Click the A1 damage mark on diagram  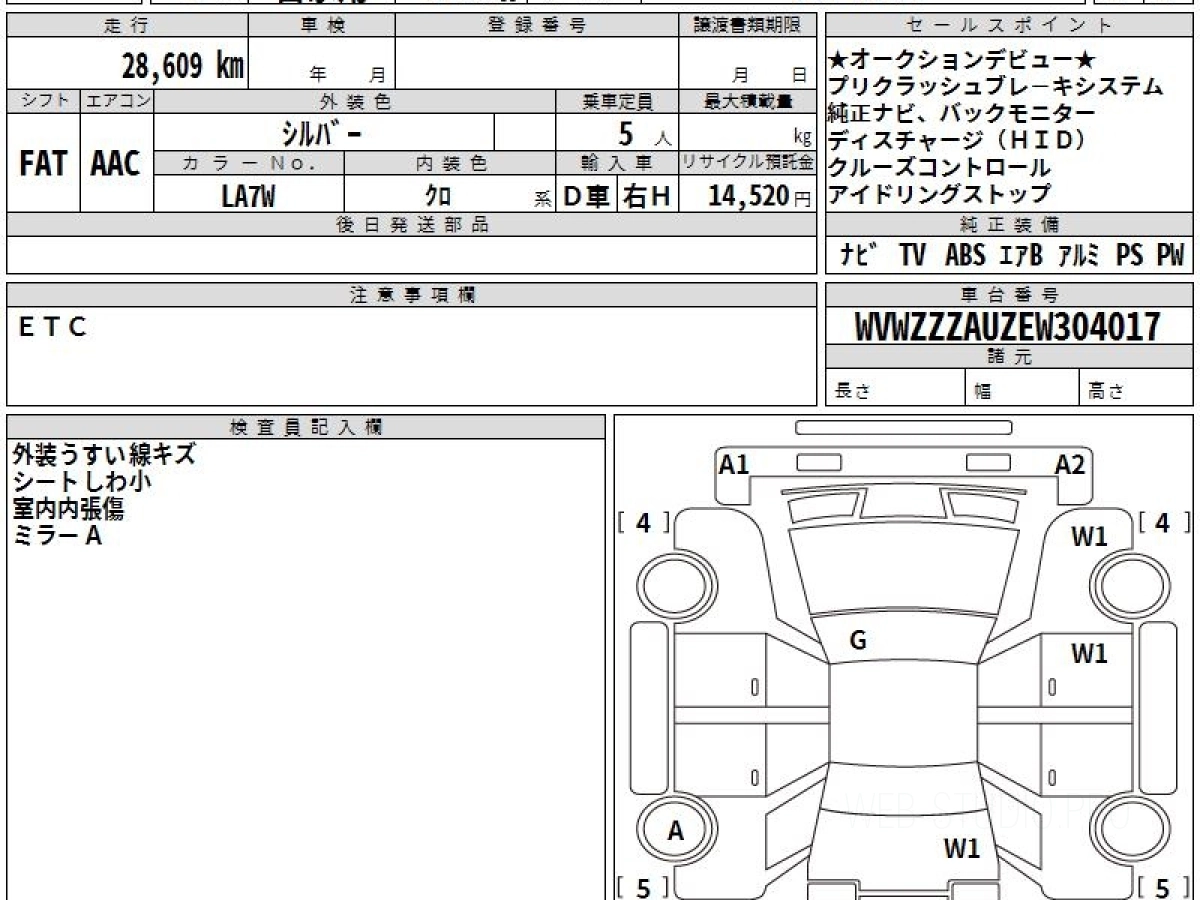tap(734, 464)
